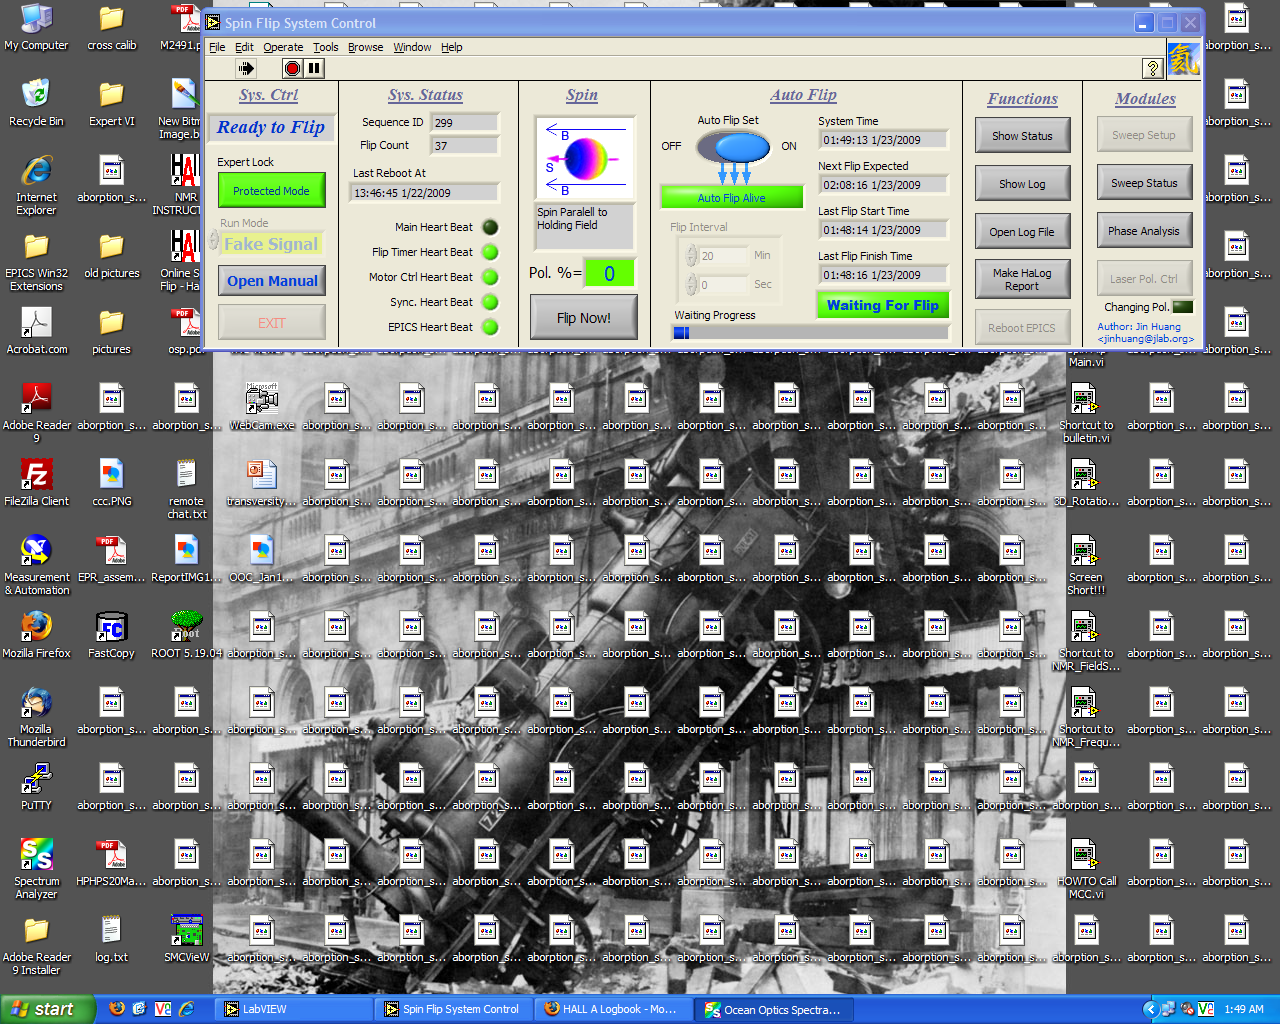This screenshot has width=1280, height=1024.
Task: Select the FastCopy desktop icon
Action: (x=111, y=635)
